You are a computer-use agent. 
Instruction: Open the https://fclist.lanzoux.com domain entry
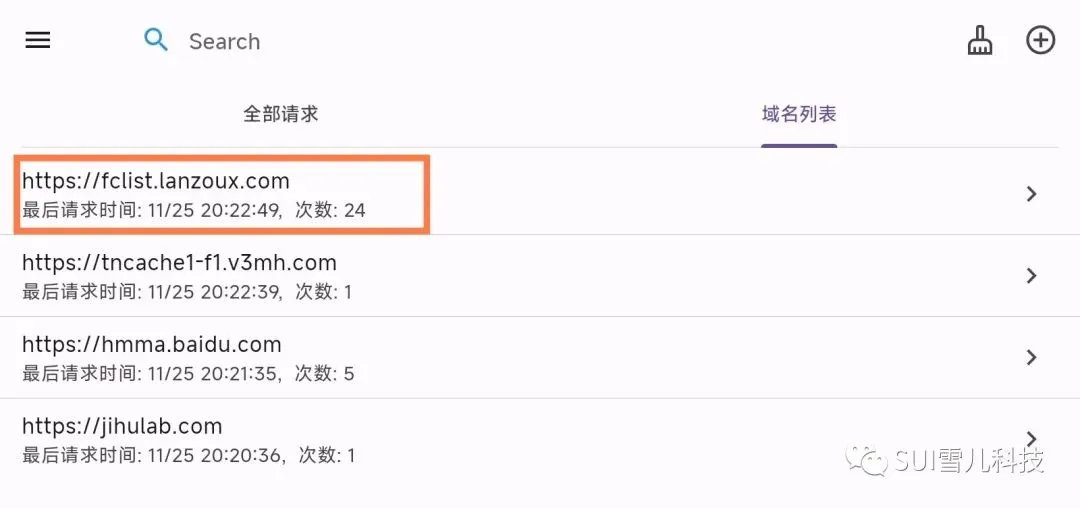click(156, 181)
